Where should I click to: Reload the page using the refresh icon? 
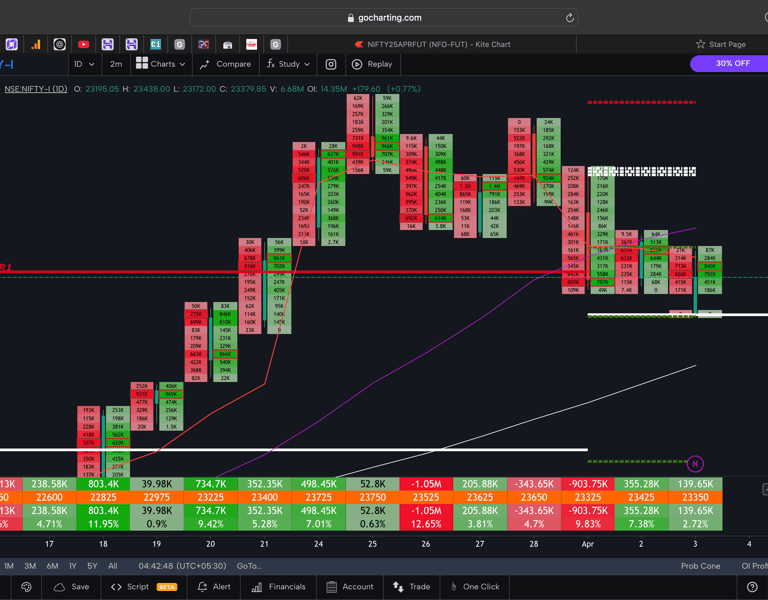(569, 18)
